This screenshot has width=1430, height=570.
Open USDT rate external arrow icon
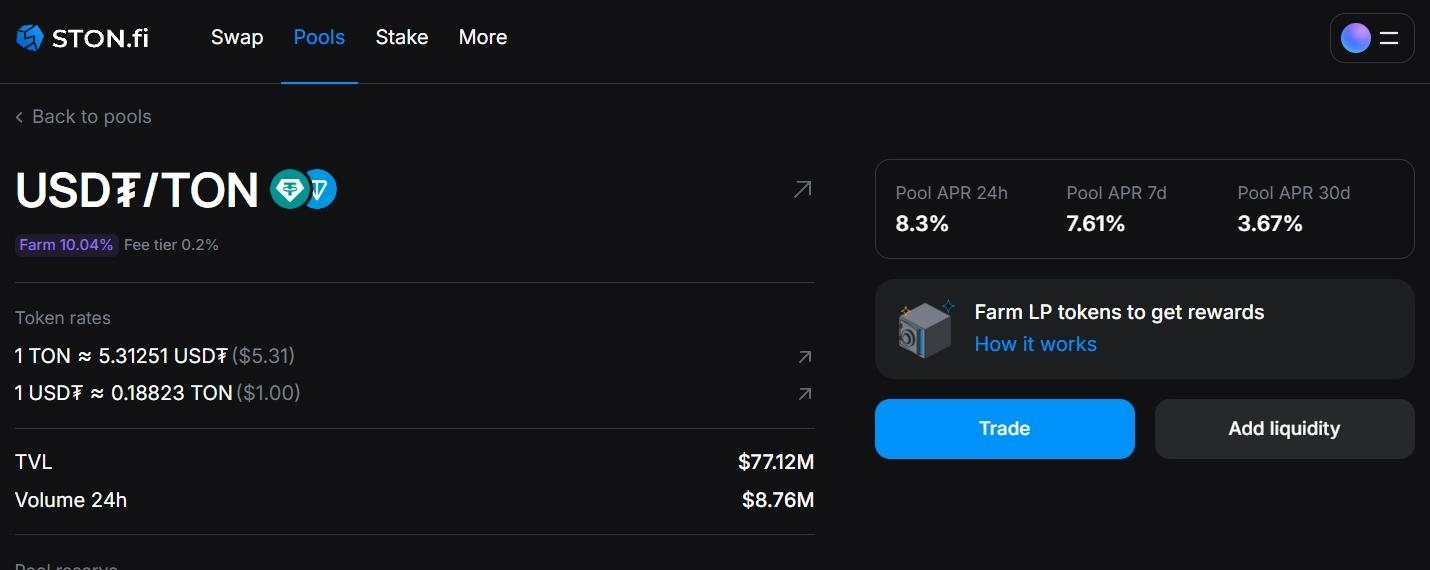pyautogui.click(x=804, y=394)
